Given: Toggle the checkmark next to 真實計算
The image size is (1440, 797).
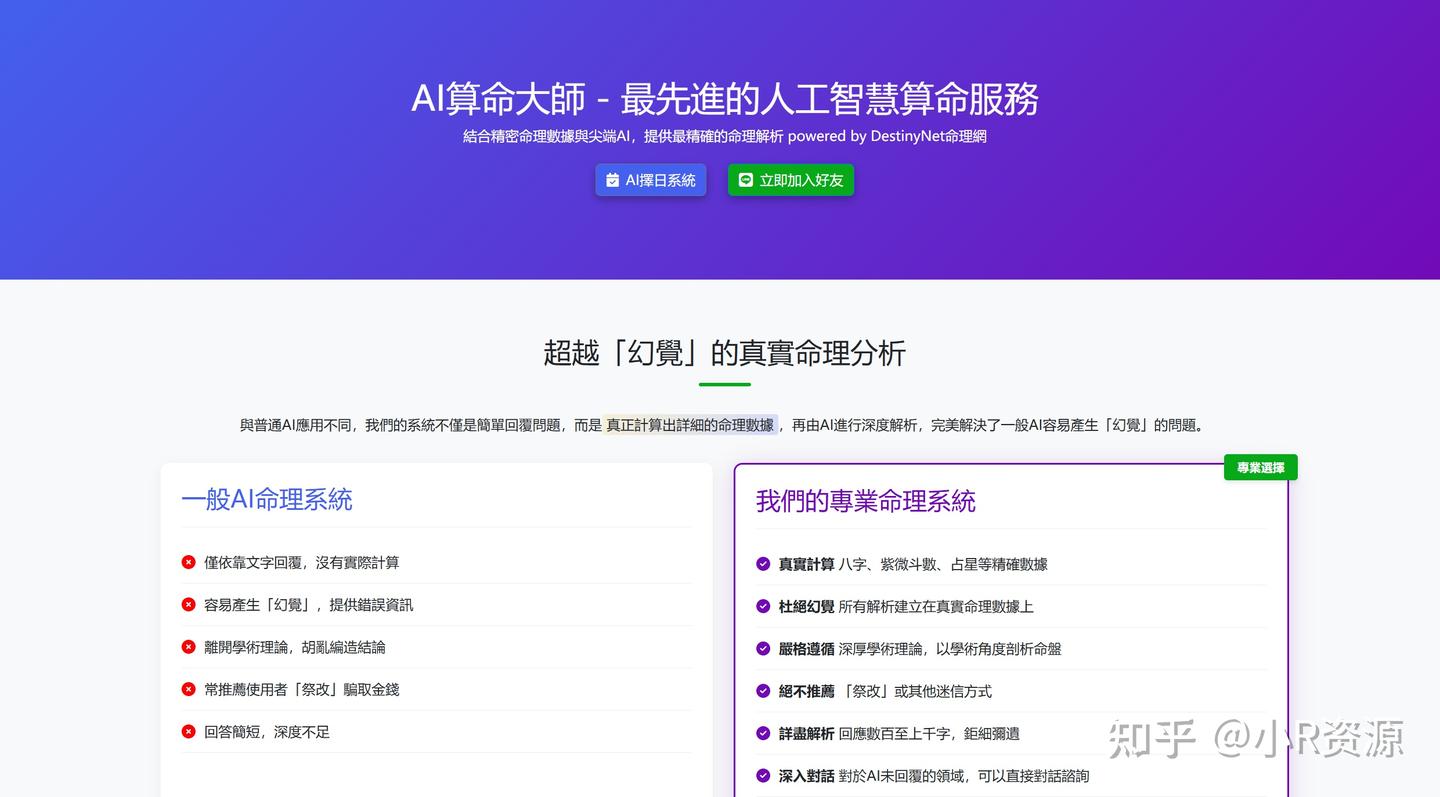Looking at the screenshot, I should [763, 564].
